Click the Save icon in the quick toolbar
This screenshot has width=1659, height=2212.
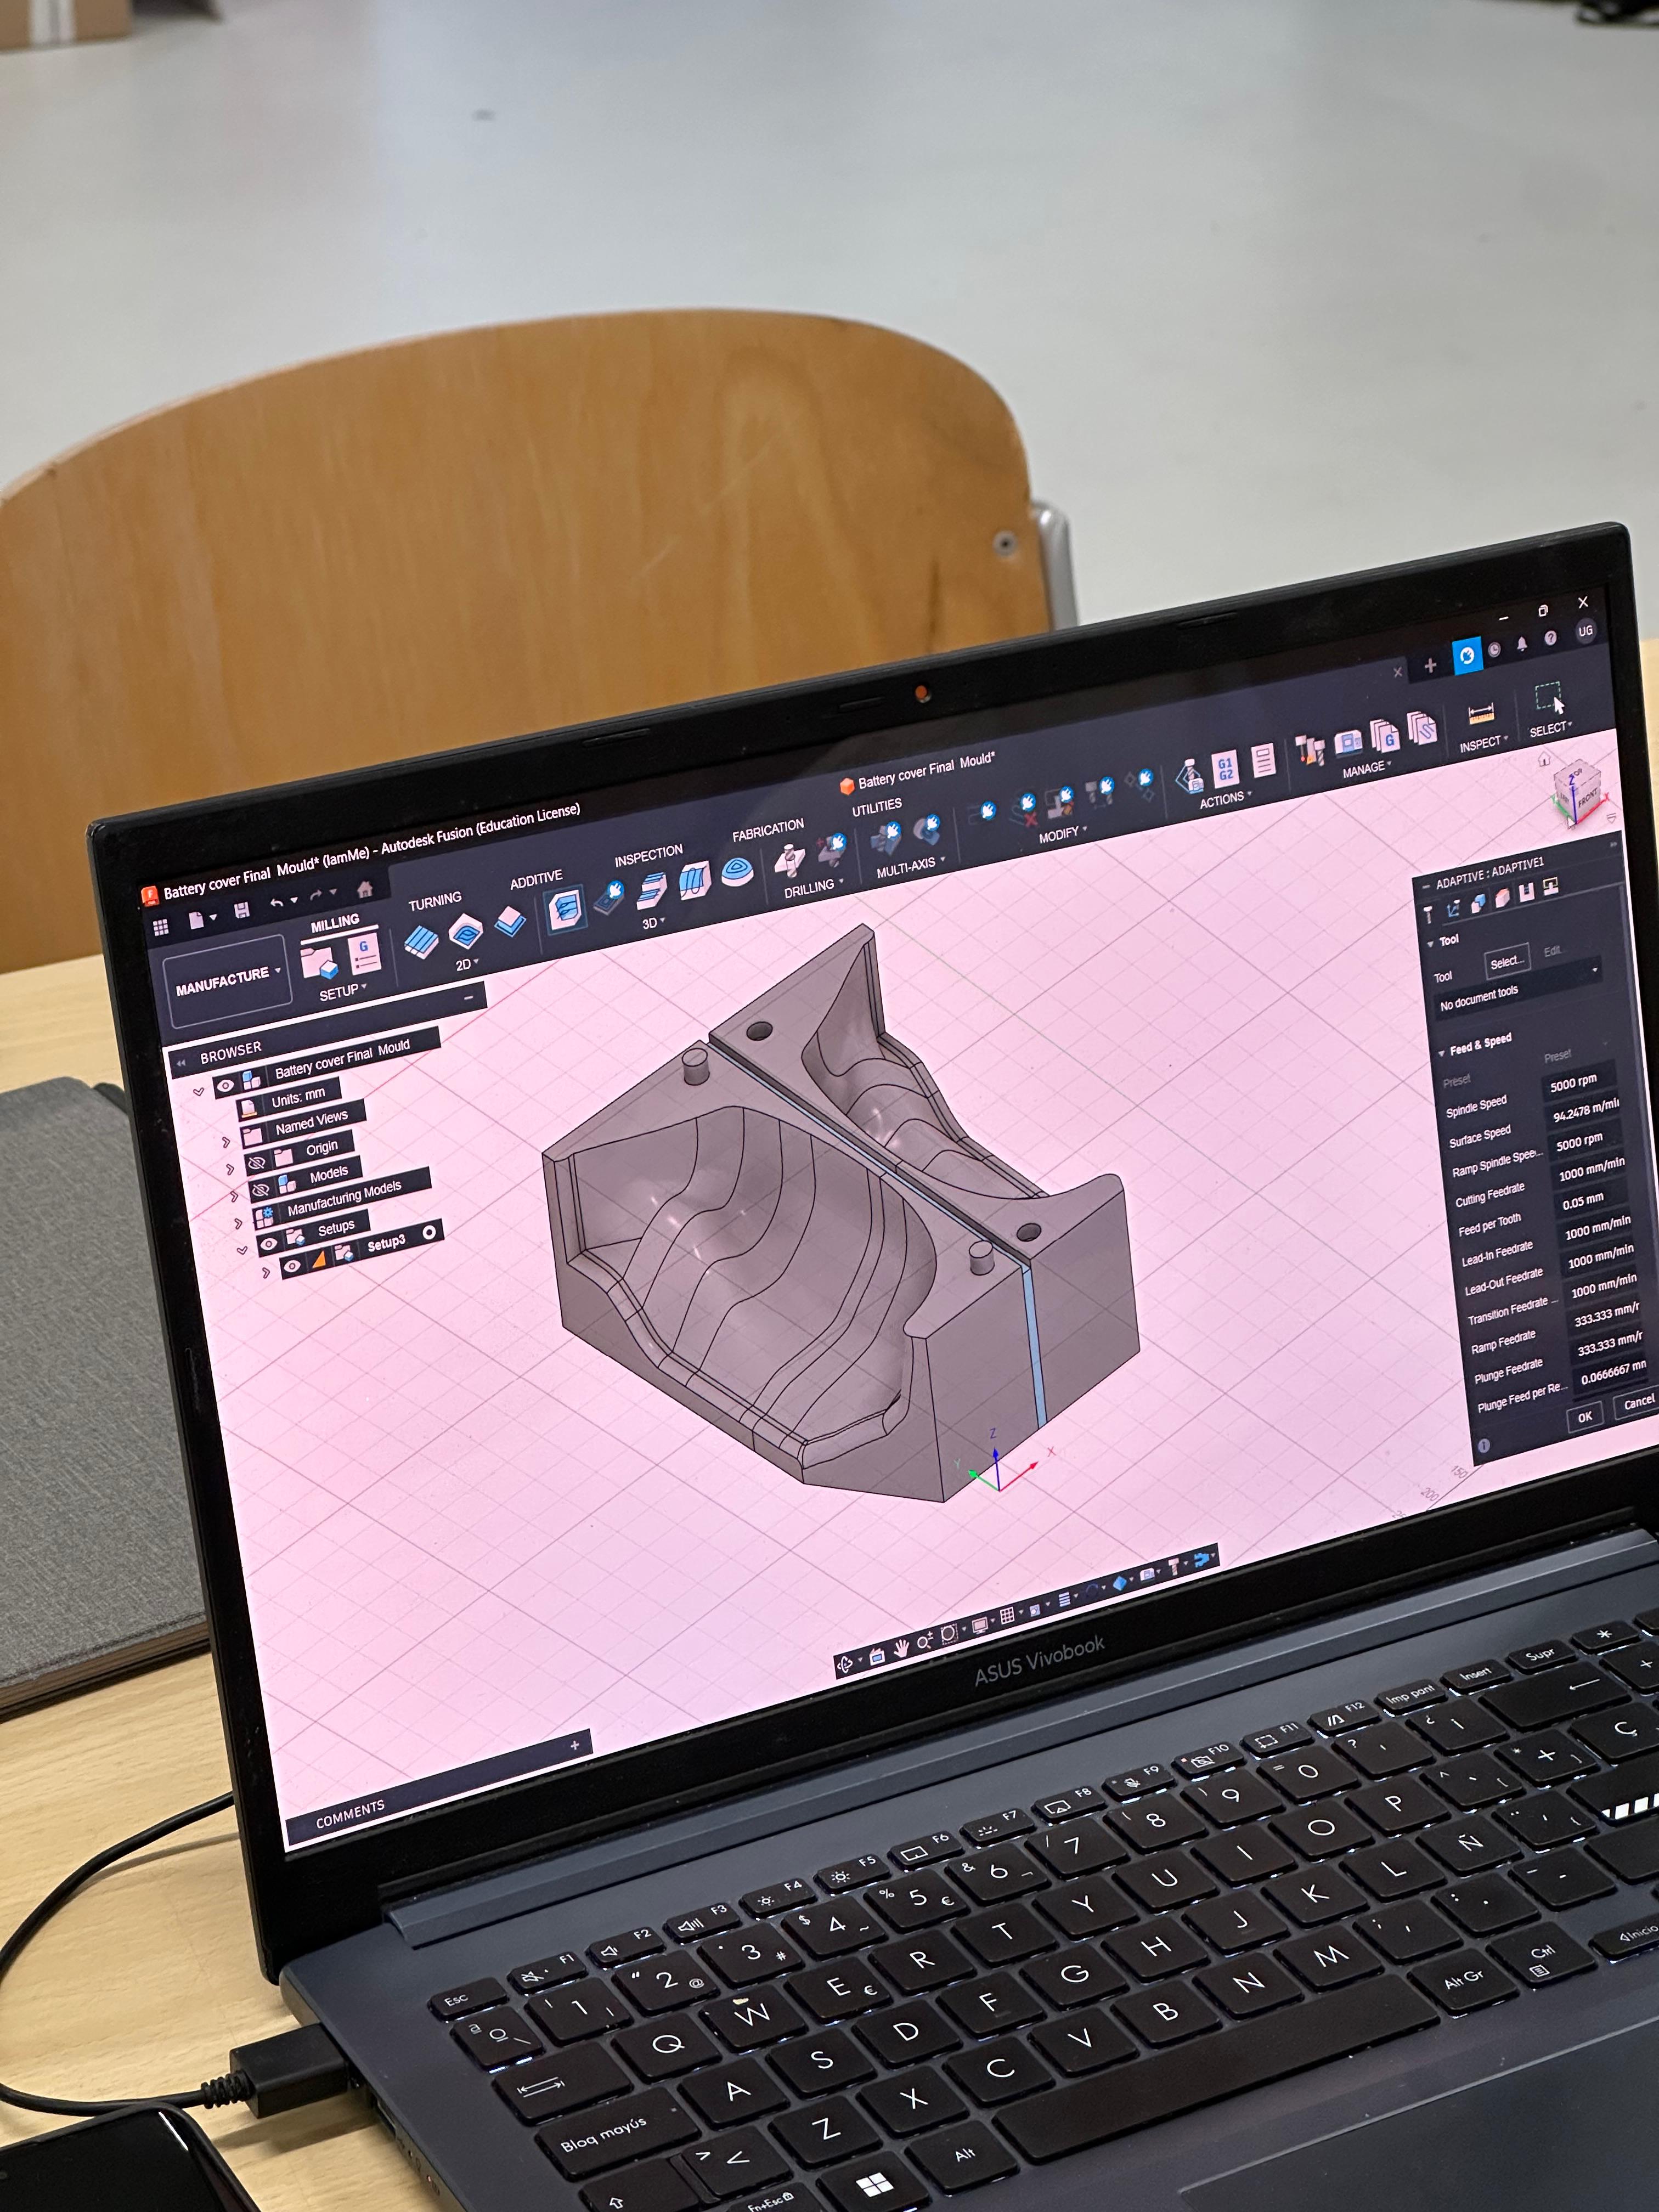tap(242, 910)
